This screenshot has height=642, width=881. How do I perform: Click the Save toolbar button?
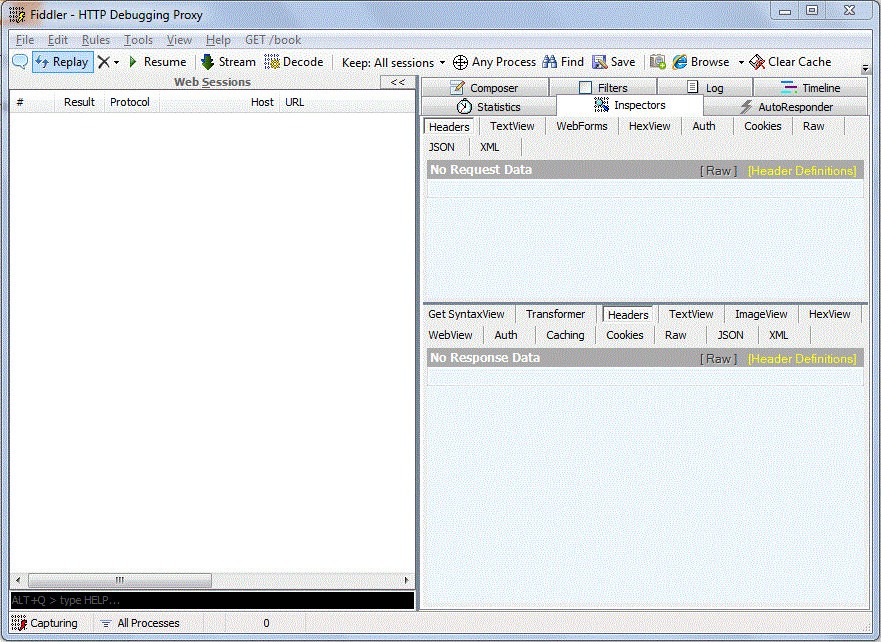(614, 62)
